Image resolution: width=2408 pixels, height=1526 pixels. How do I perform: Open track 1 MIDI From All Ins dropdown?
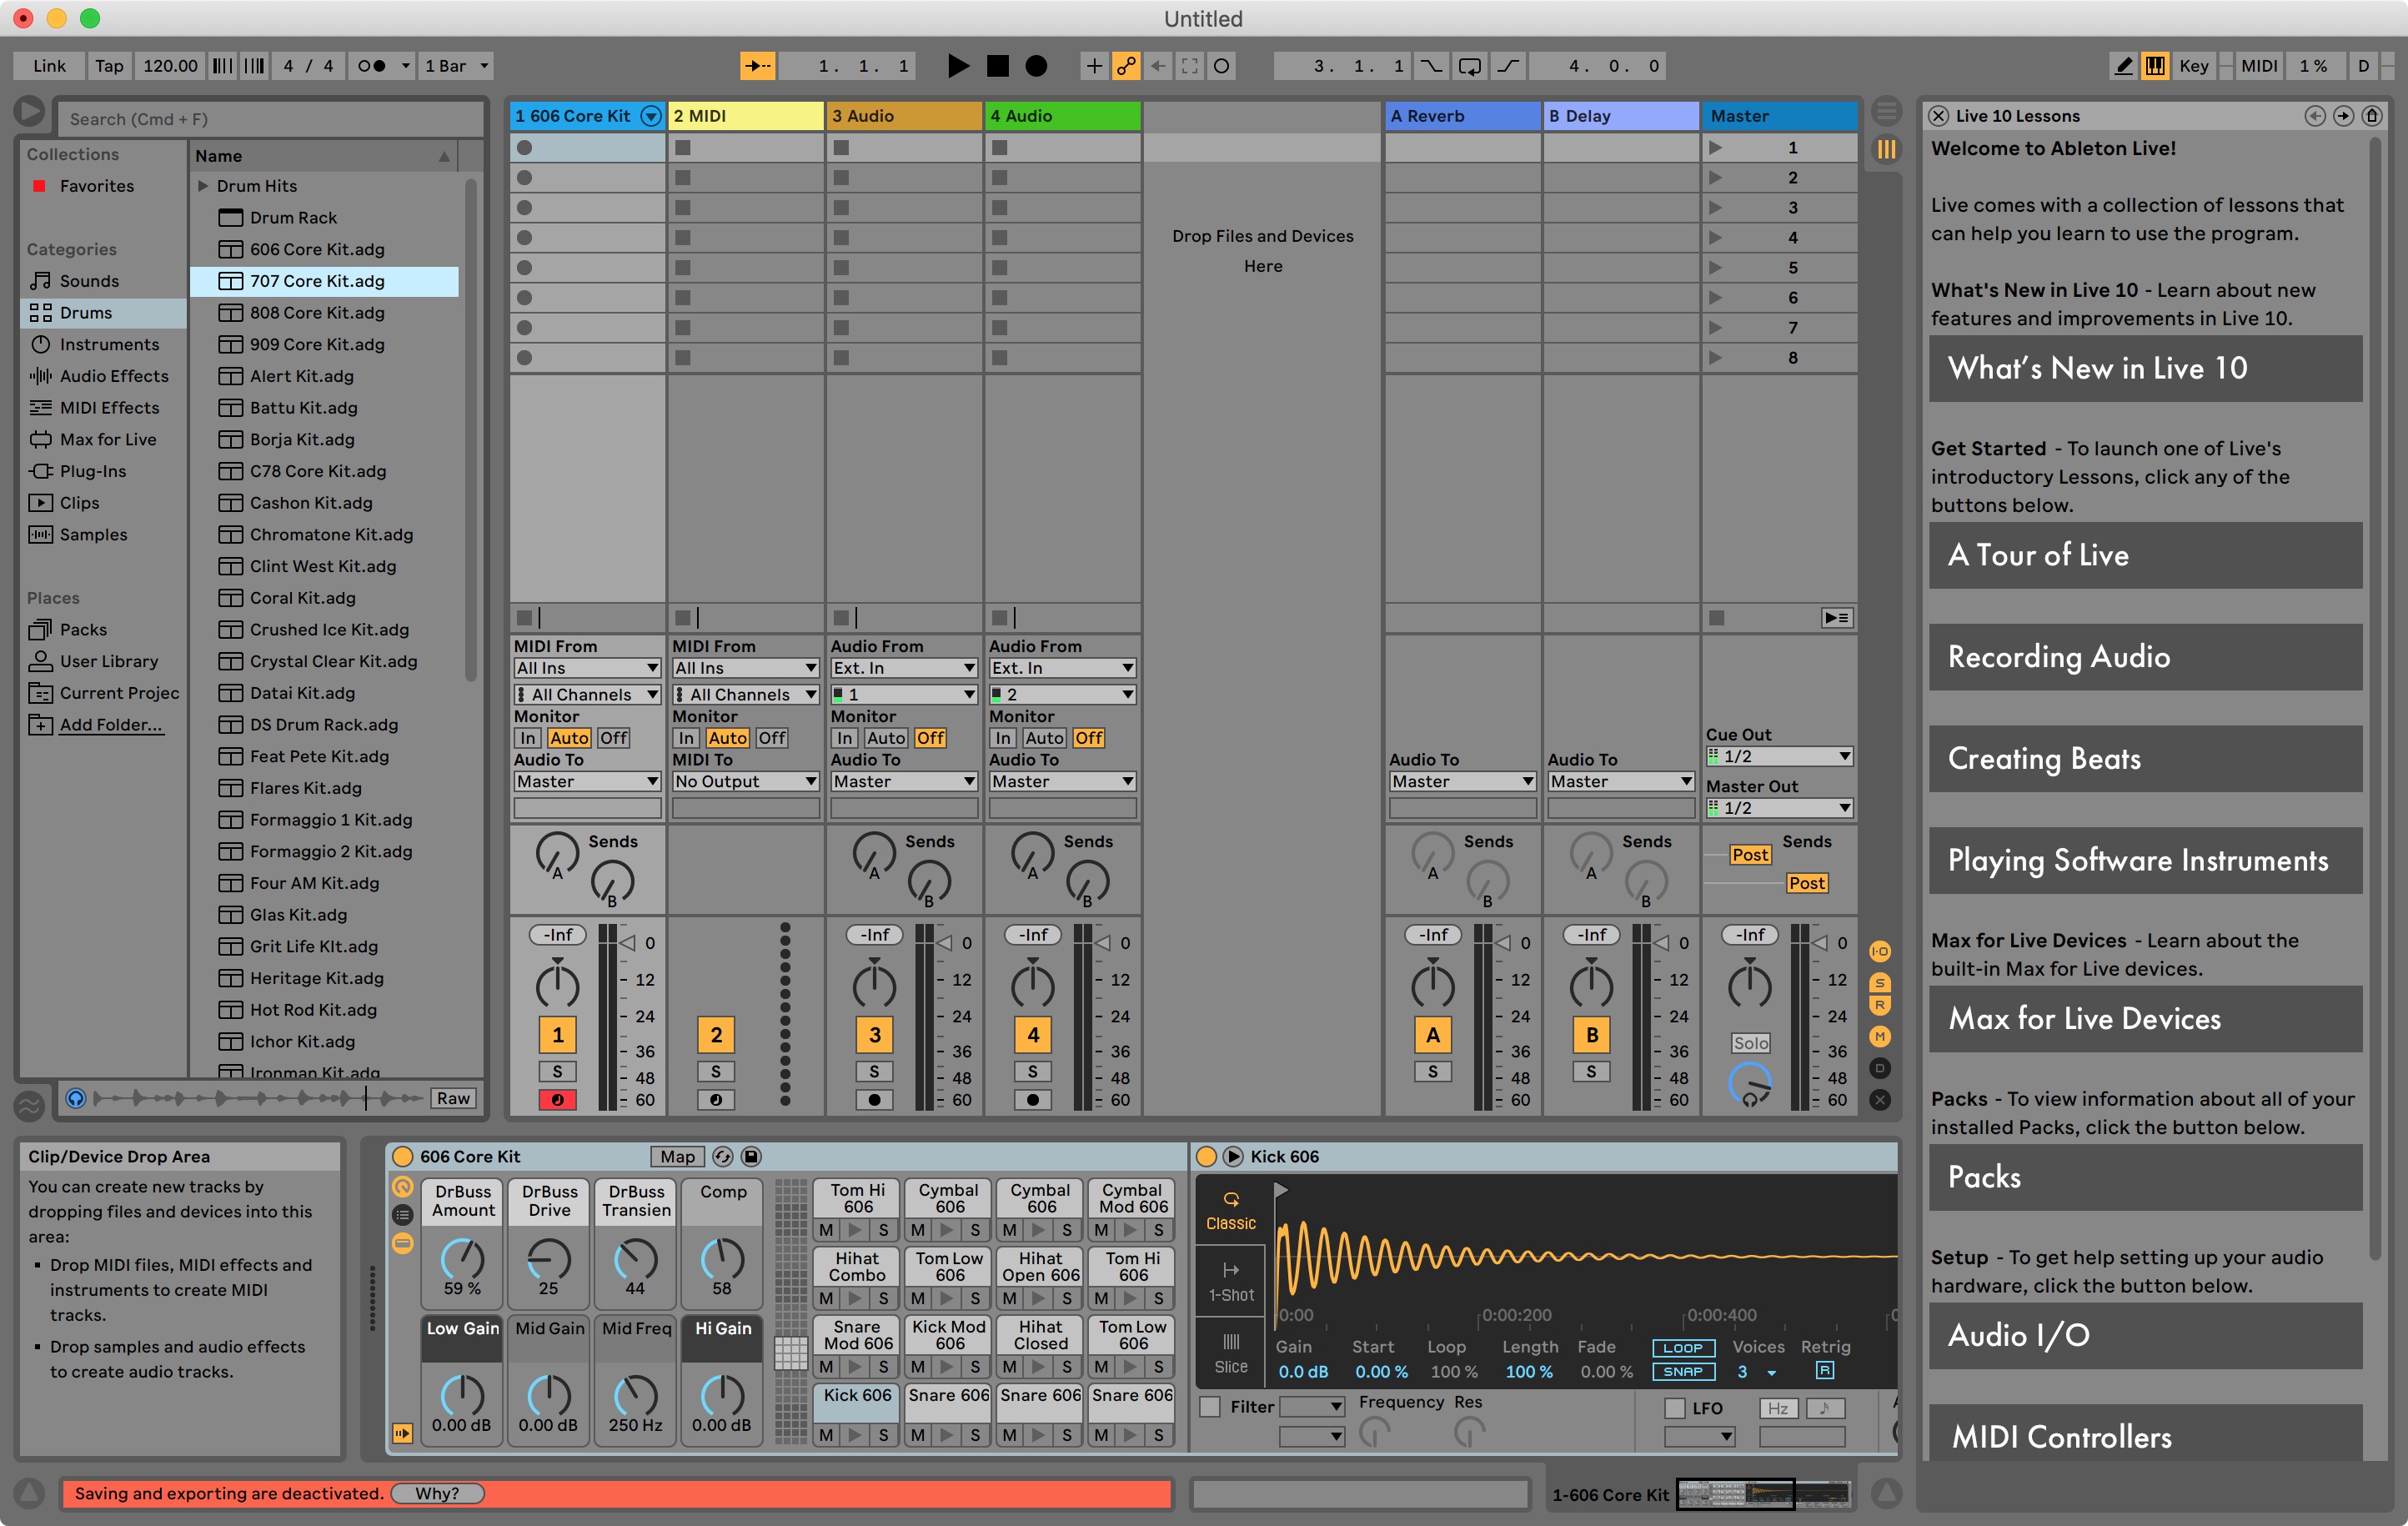point(587,668)
